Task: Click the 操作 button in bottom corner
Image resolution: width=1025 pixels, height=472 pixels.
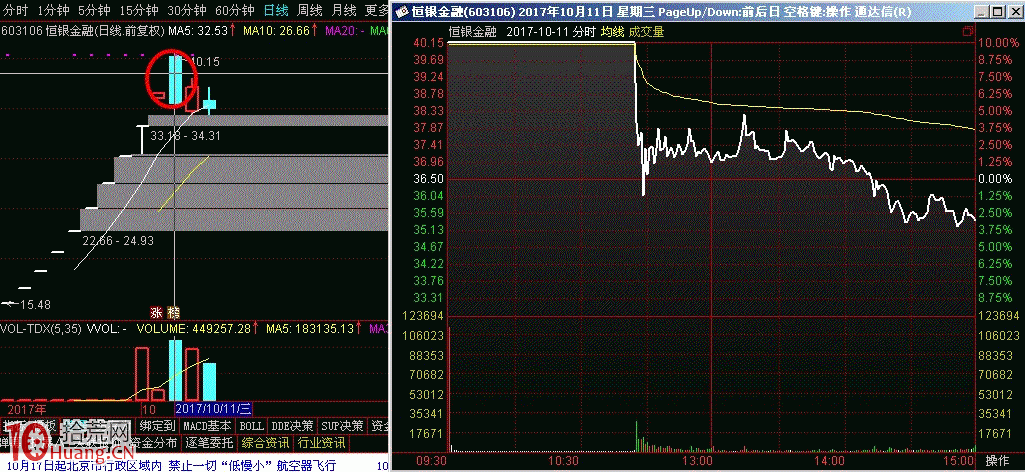Action: [996, 460]
